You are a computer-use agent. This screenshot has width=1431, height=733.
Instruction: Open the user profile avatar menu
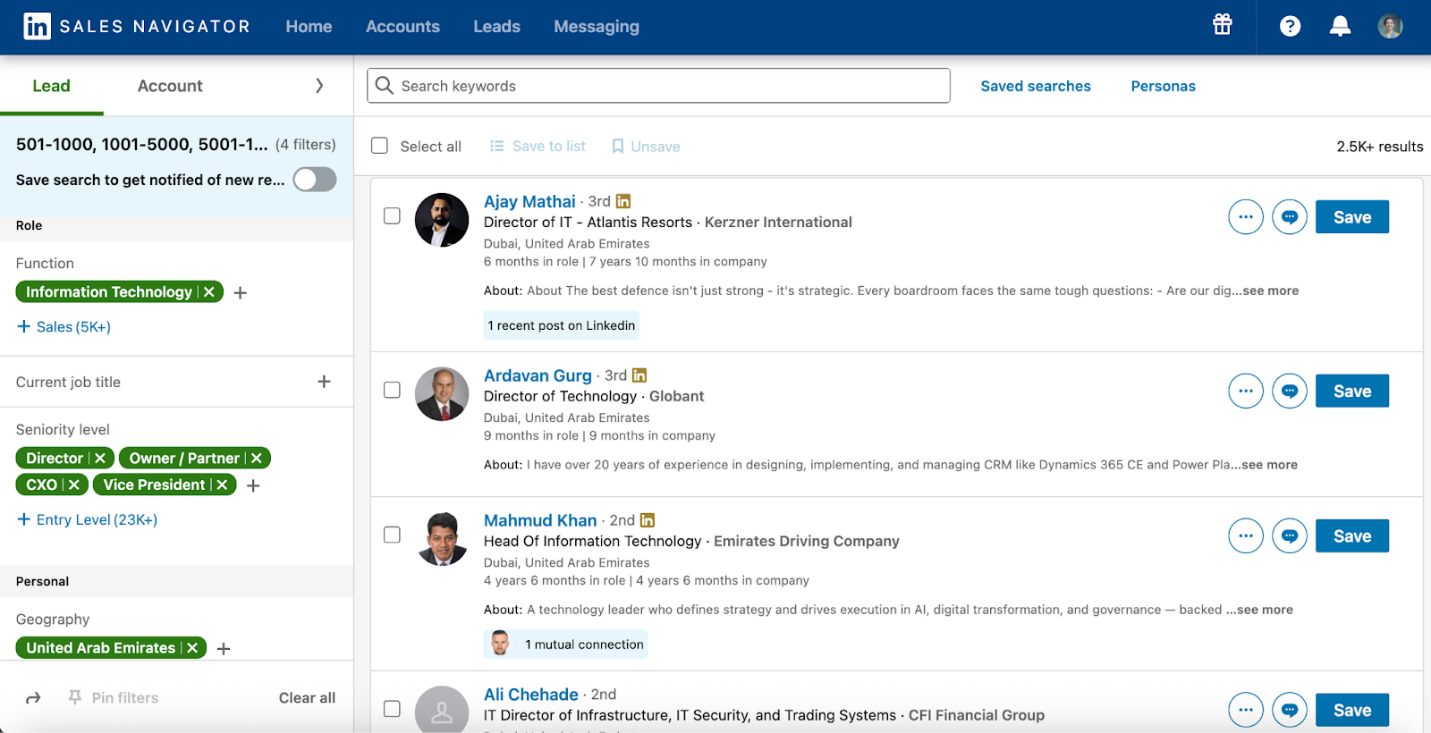pyautogui.click(x=1390, y=27)
